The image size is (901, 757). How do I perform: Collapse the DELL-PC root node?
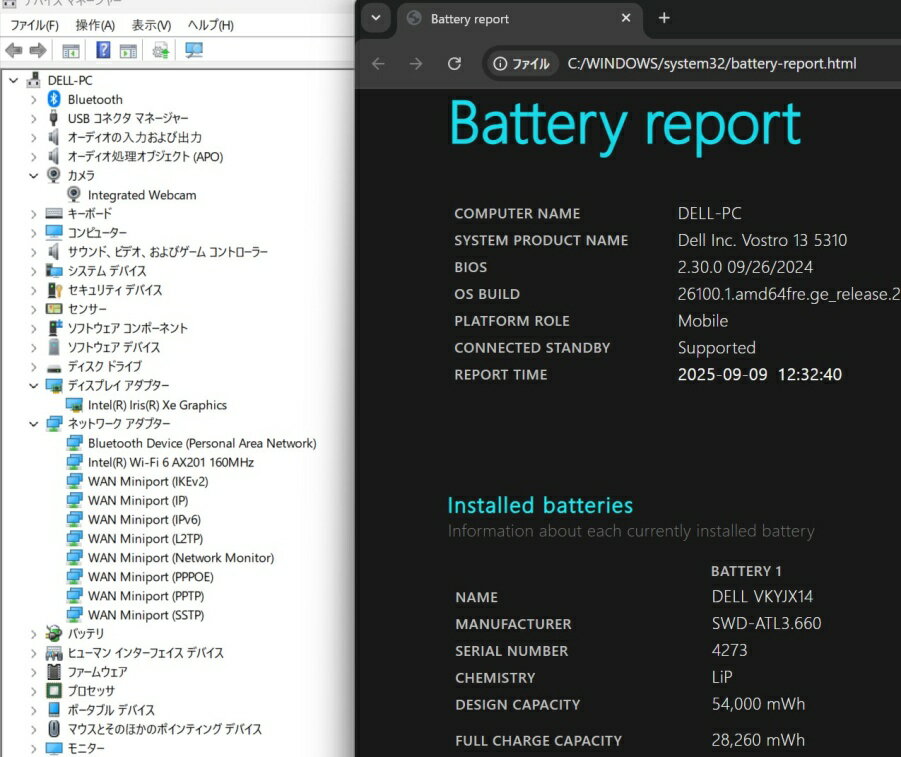pos(14,80)
